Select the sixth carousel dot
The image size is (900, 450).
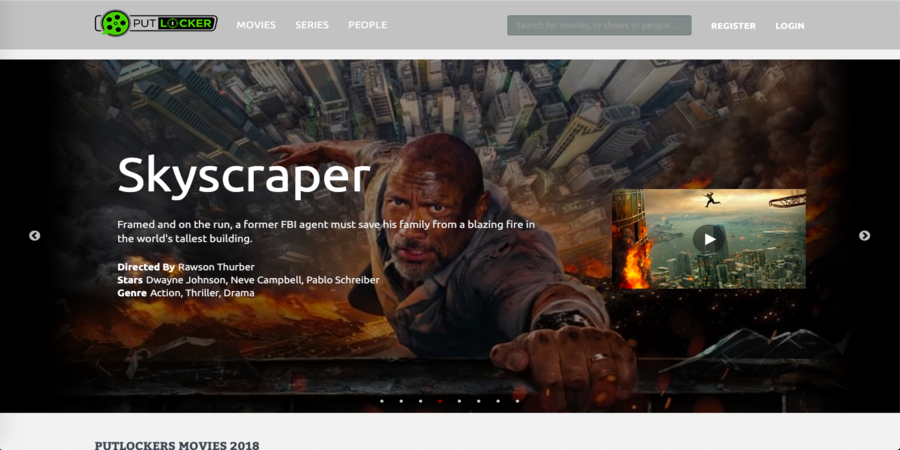[x=478, y=401]
